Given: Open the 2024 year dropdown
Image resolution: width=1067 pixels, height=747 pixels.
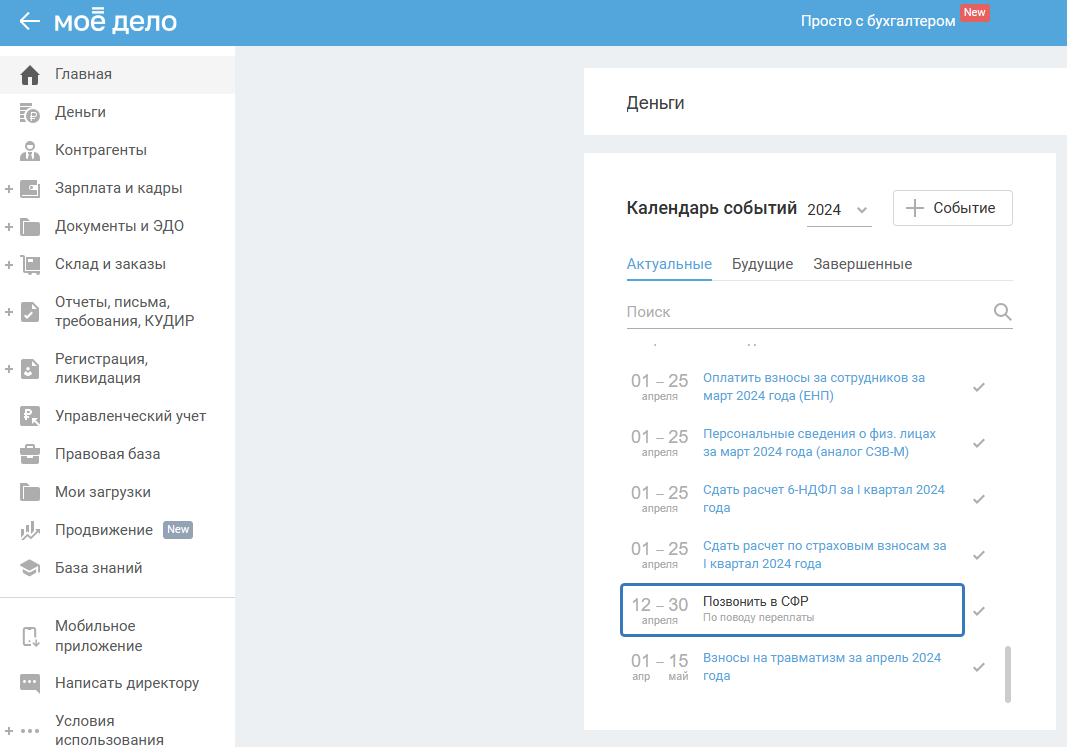Looking at the screenshot, I should [839, 210].
